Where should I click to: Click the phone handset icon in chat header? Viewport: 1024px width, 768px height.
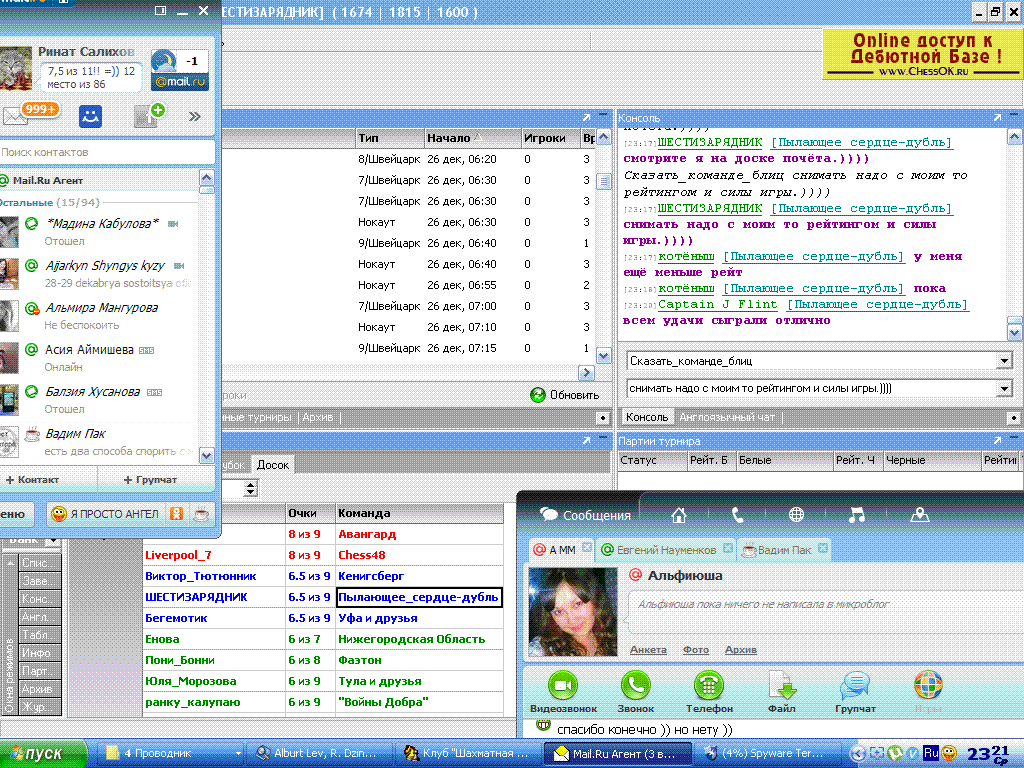click(737, 515)
